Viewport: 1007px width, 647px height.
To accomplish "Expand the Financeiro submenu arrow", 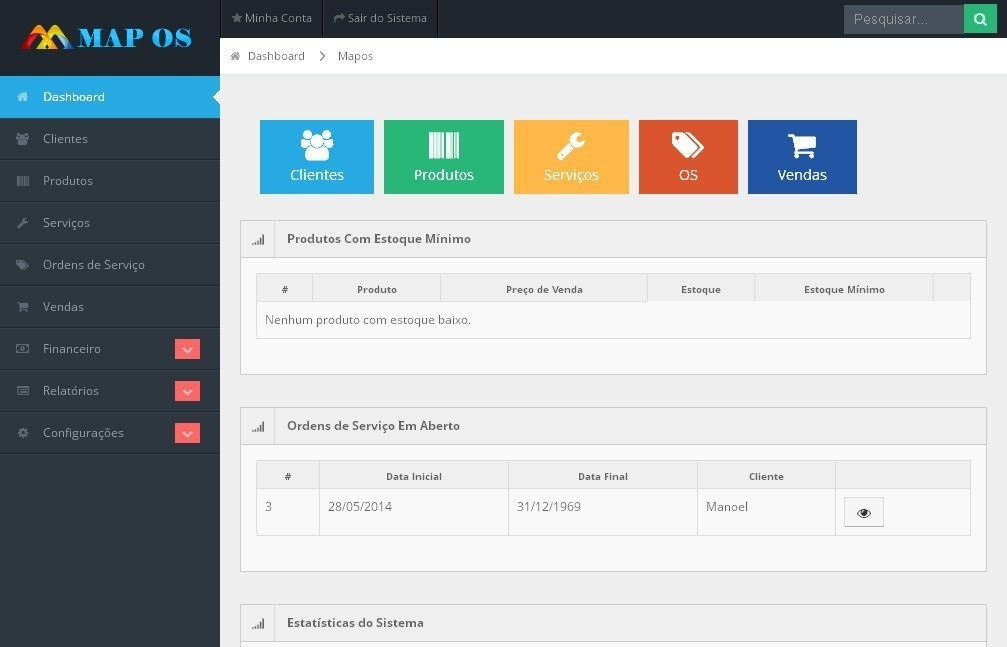I will [187, 349].
